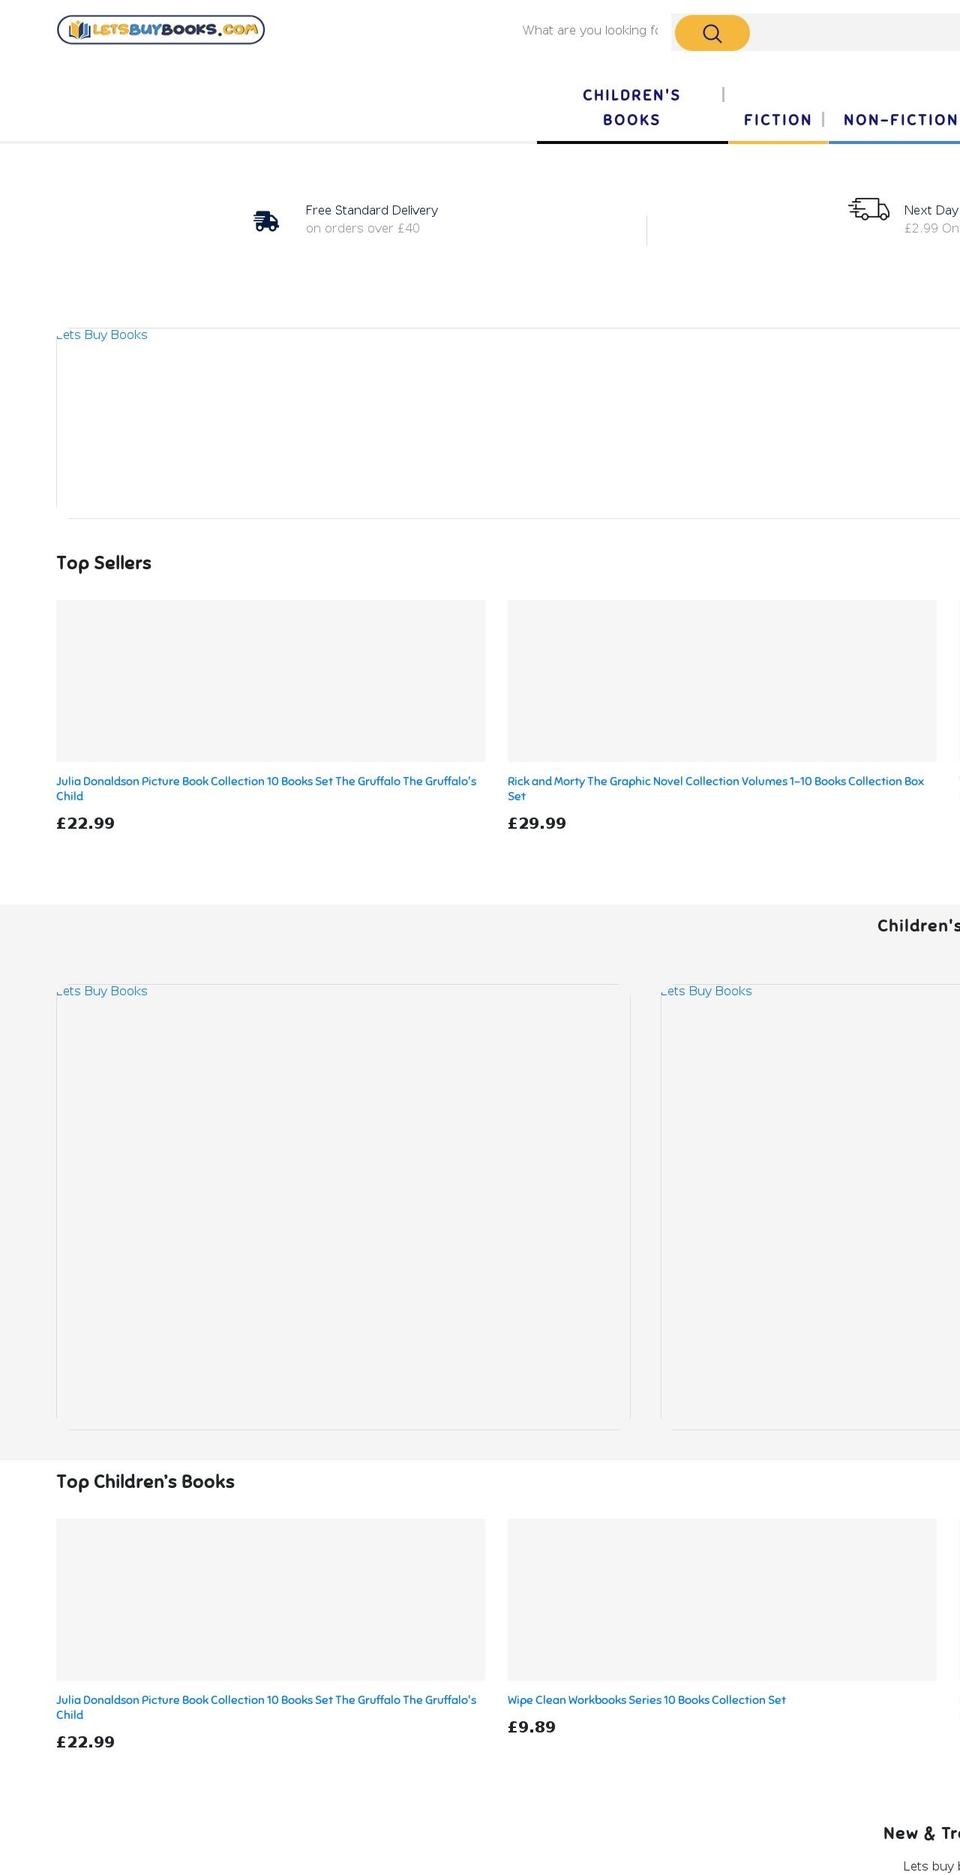960x1875 pixels.
Task: Click the LetsBuyBooks.com logo
Action: click(x=161, y=30)
